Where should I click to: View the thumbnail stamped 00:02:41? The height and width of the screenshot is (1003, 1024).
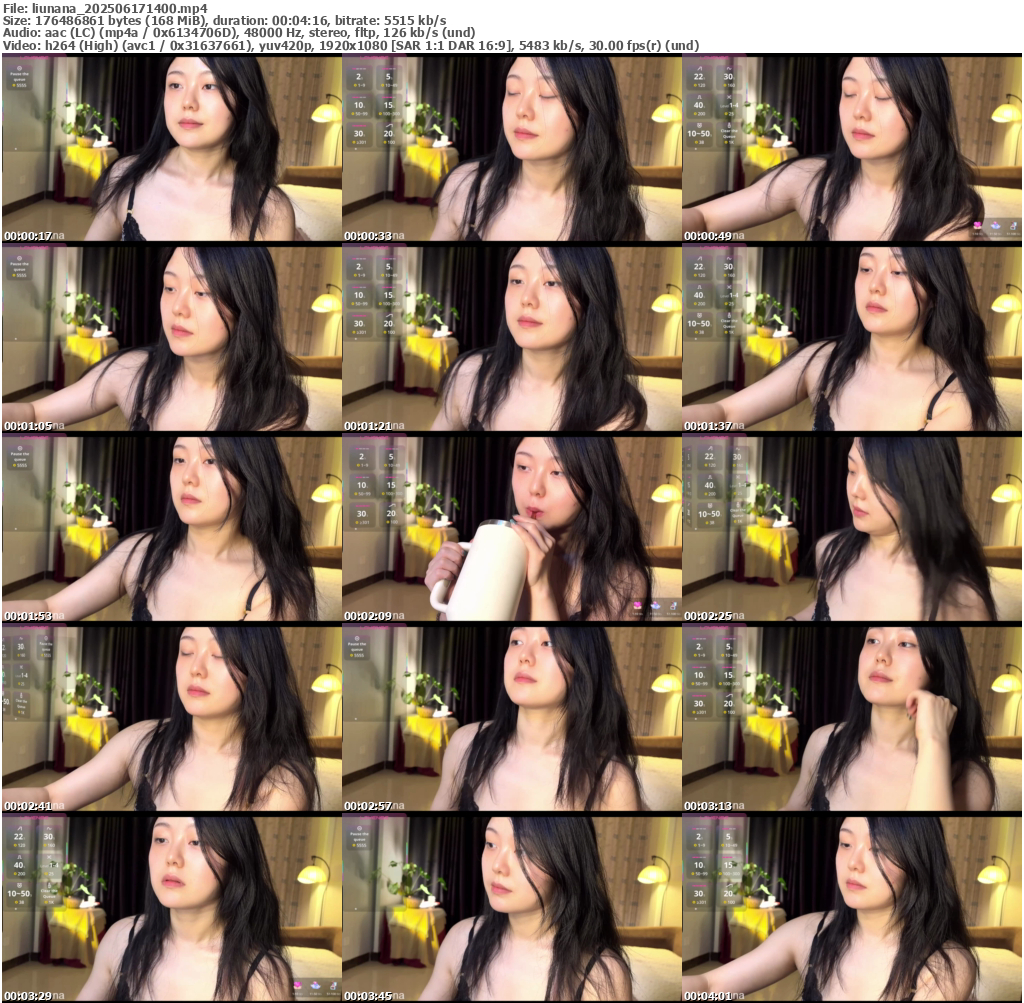[x=172, y=719]
